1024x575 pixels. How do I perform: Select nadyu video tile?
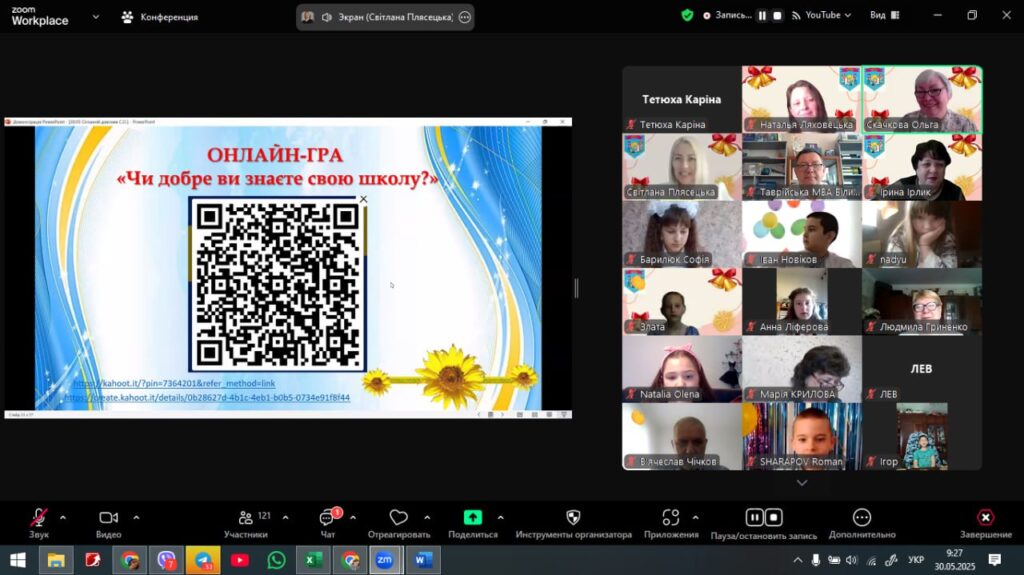(922, 234)
